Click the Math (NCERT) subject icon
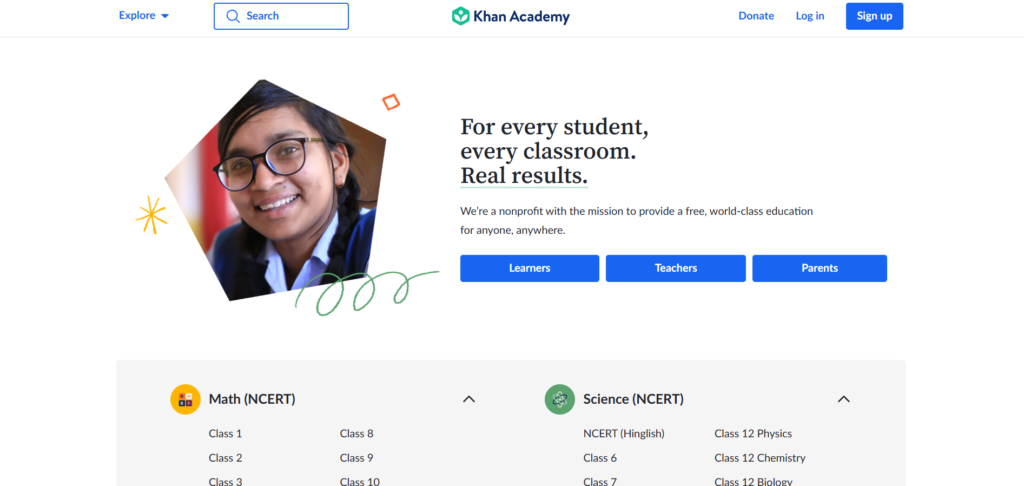1024x486 pixels. pyautogui.click(x=185, y=399)
